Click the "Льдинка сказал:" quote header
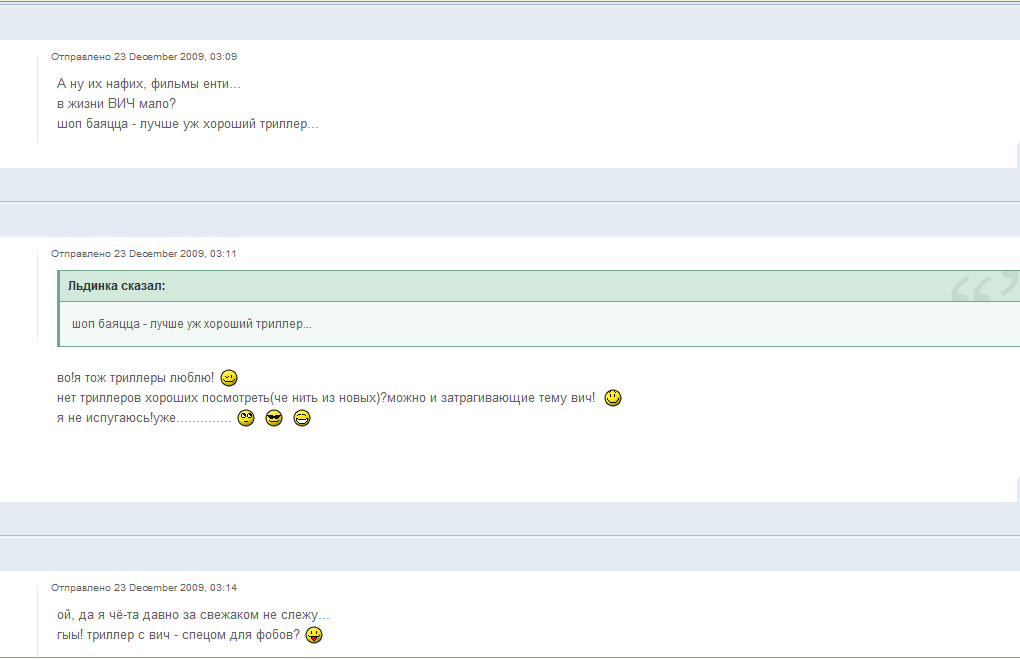The width and height of the screenshot is (1020, 659). pos(116,286)
